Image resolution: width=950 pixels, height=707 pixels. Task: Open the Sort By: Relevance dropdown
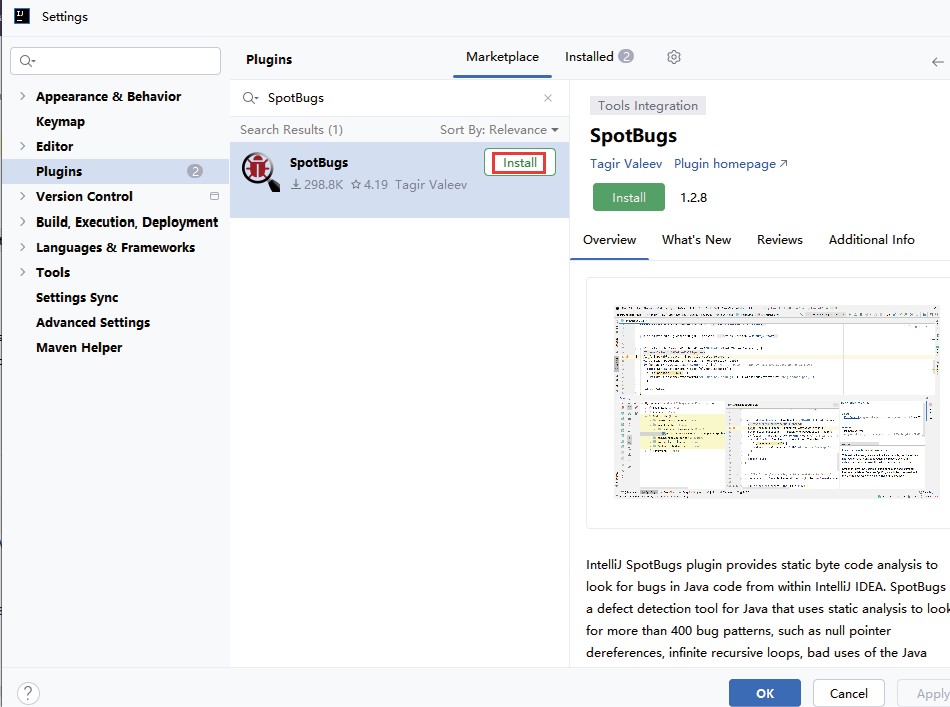tap(499, 130)
